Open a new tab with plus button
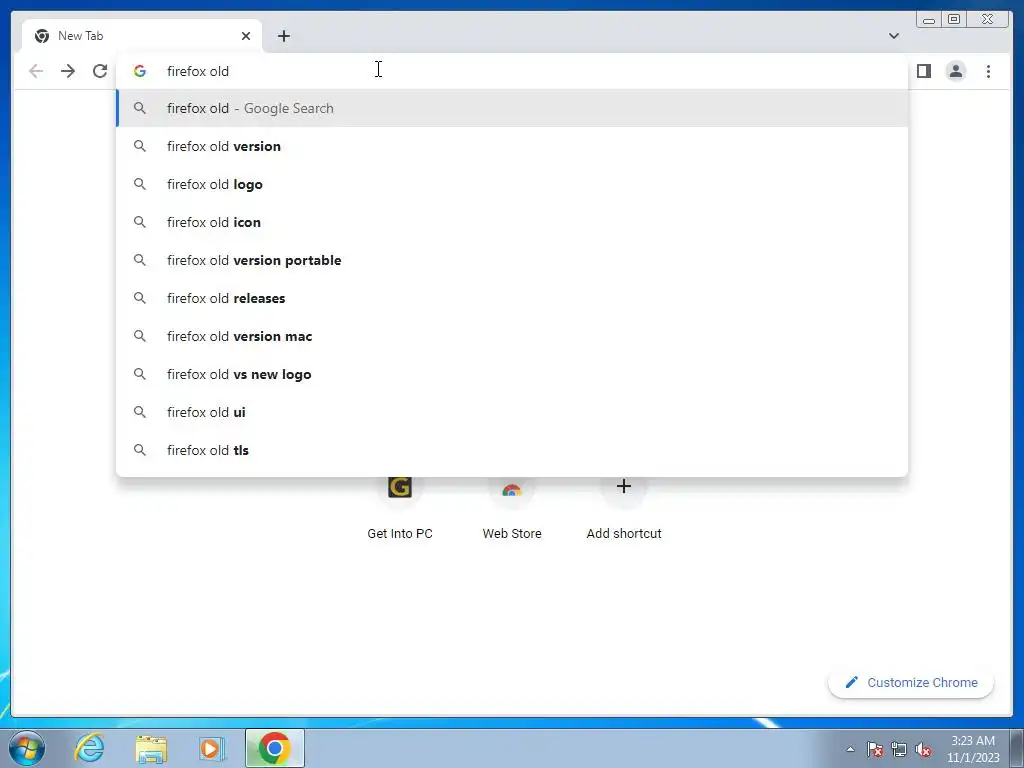 tap(283, 36)
